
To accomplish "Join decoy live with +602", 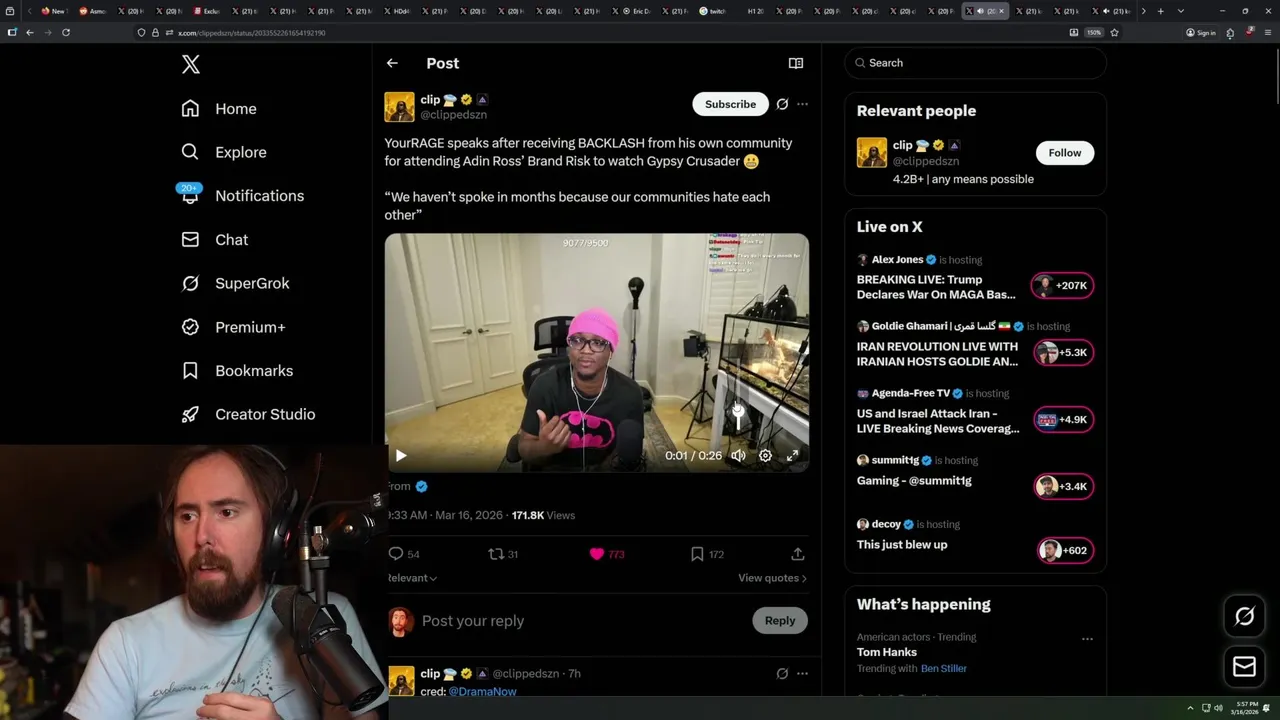I will 1066,551.
